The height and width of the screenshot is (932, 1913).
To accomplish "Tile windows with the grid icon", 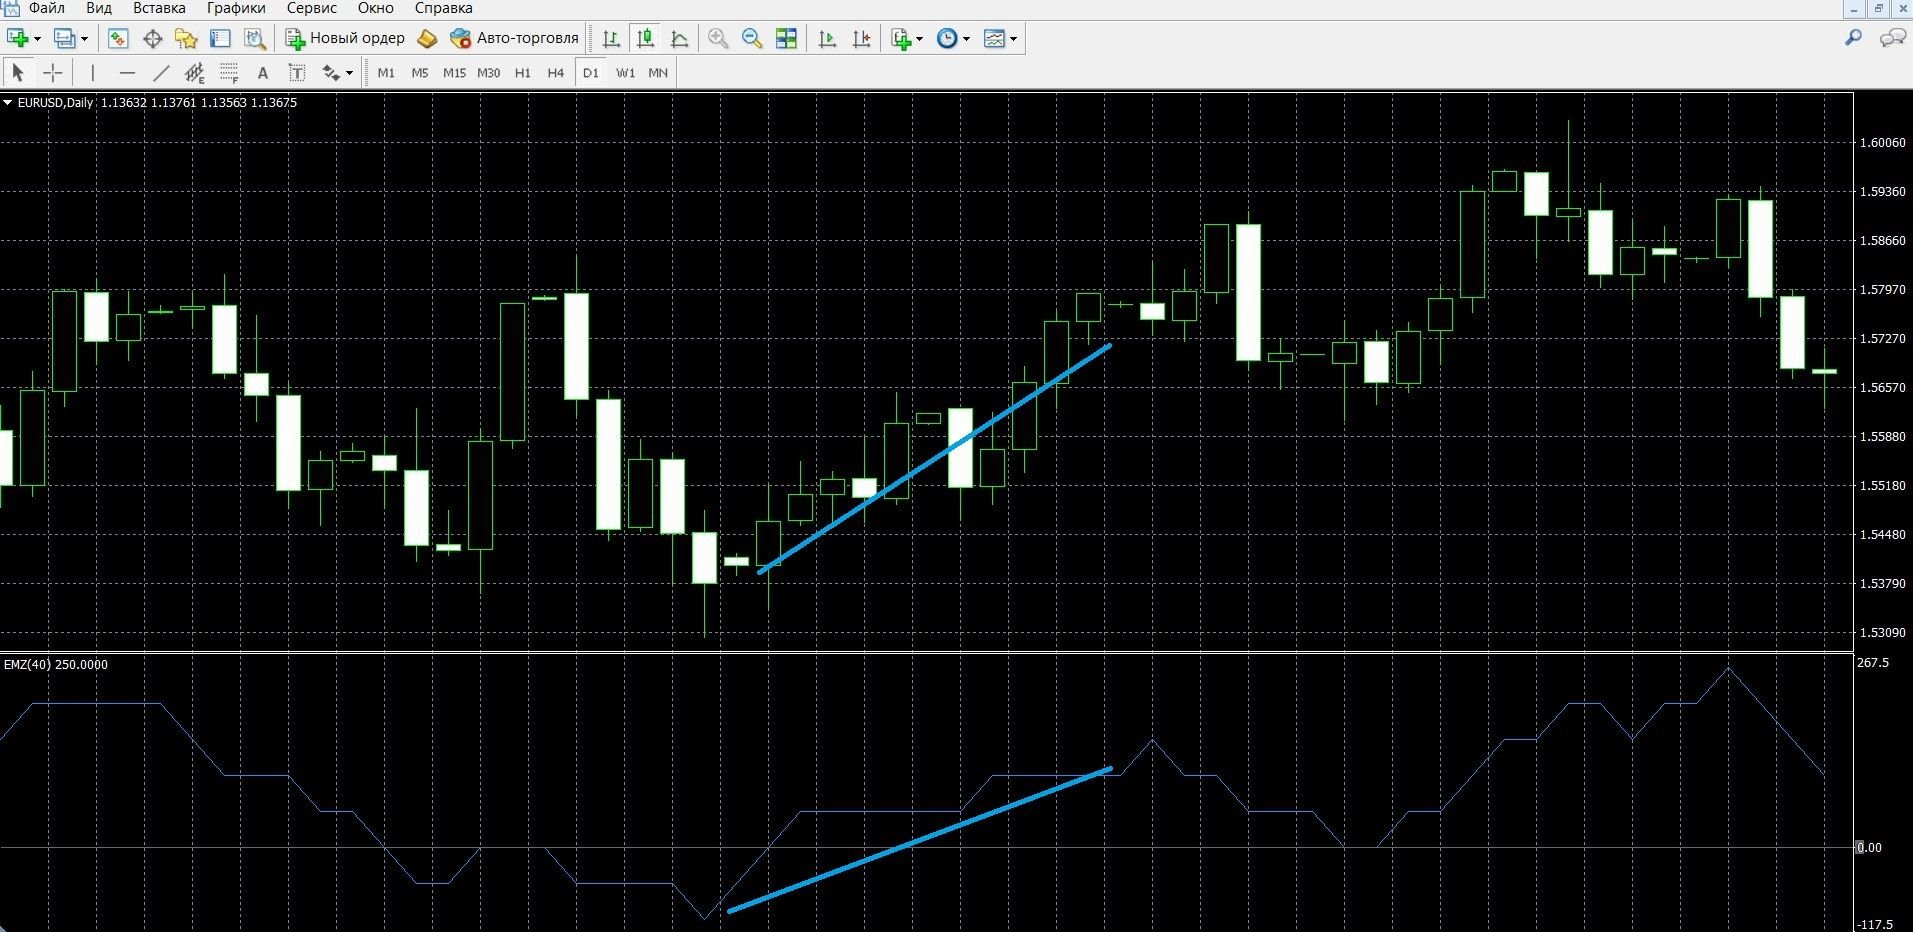I will 787,39.
